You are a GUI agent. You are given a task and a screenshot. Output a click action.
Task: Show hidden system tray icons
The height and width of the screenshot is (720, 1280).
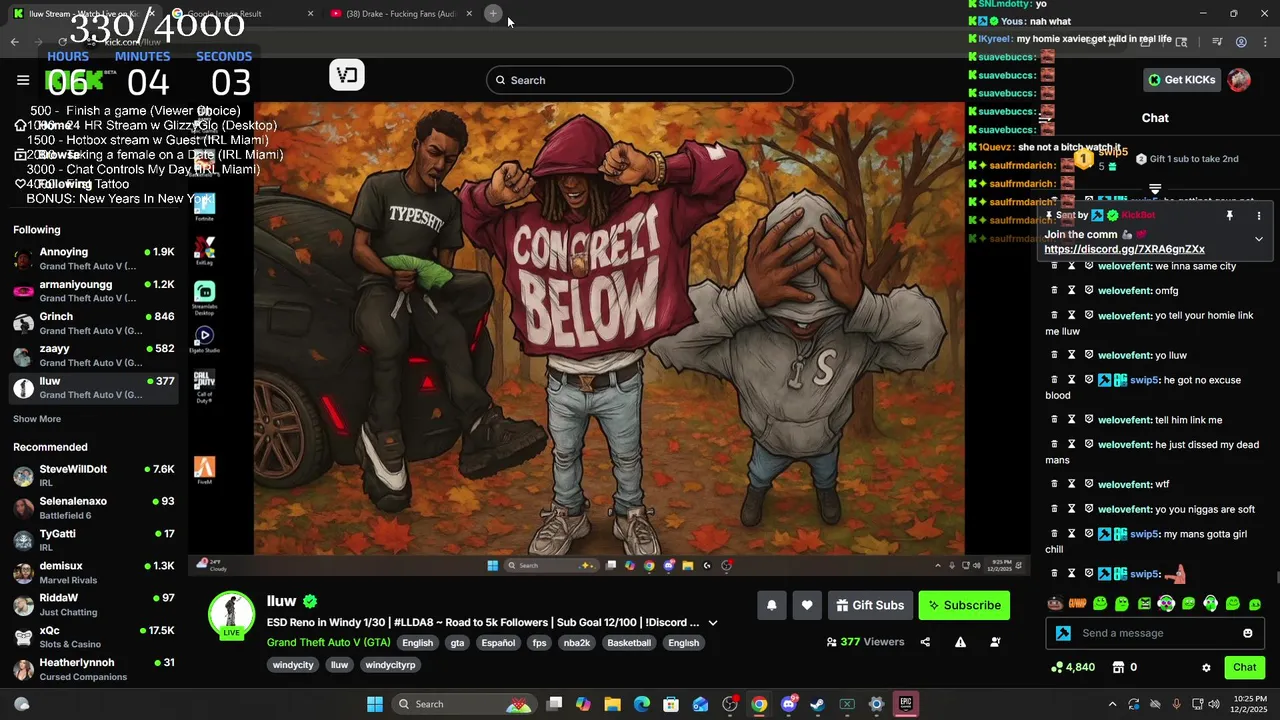pos(1112,704)
